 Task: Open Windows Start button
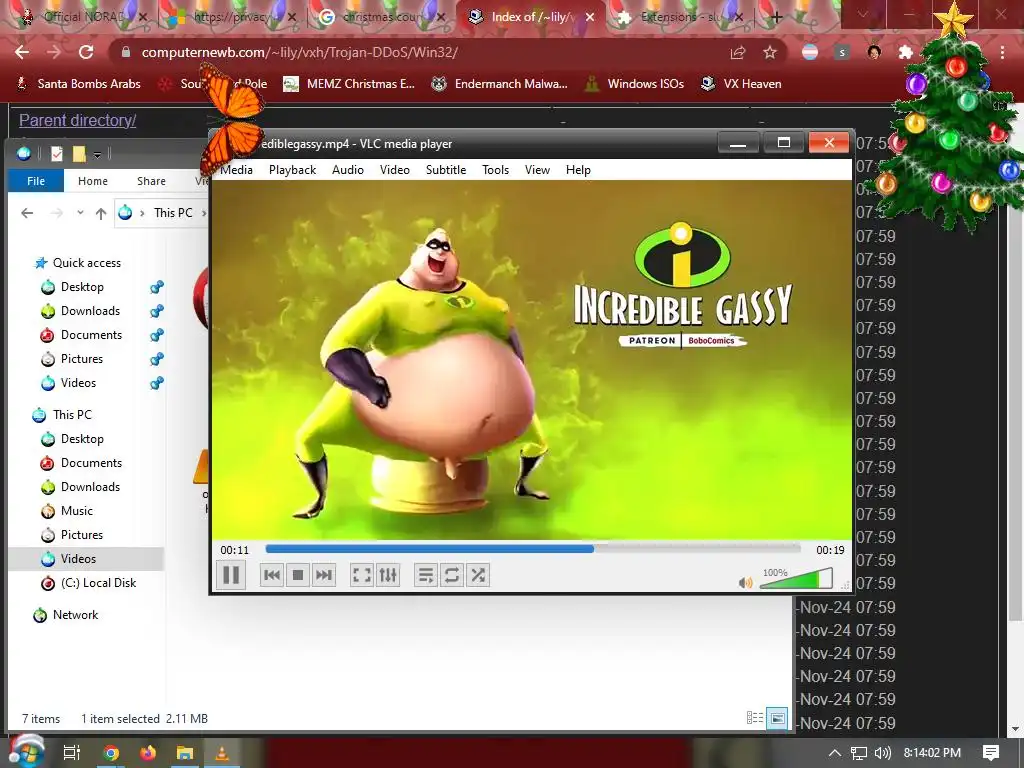point(26,752)
